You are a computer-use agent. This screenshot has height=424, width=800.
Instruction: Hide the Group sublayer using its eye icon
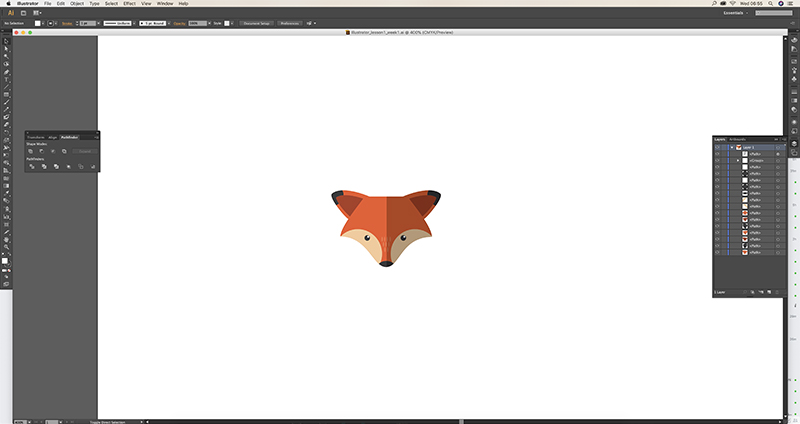click(717, 160)
